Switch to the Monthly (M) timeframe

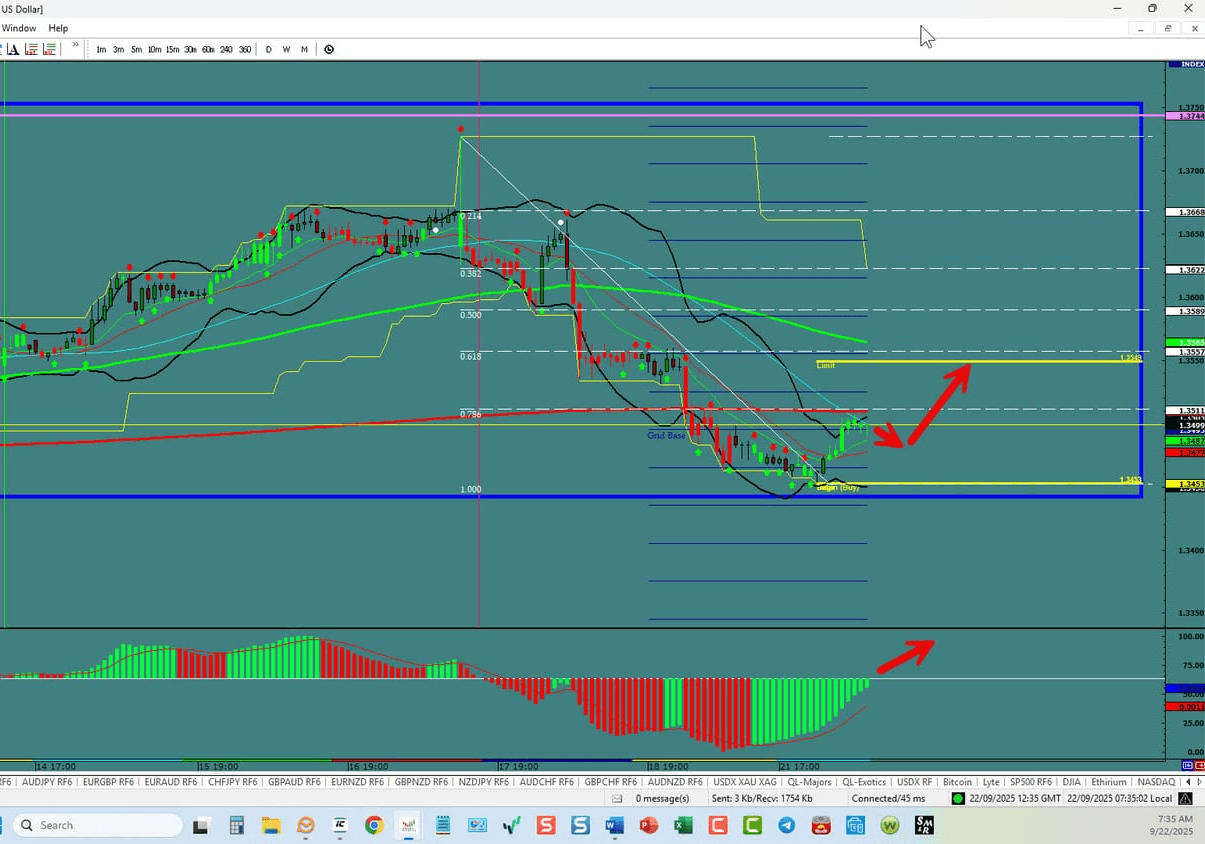point(305,49)
